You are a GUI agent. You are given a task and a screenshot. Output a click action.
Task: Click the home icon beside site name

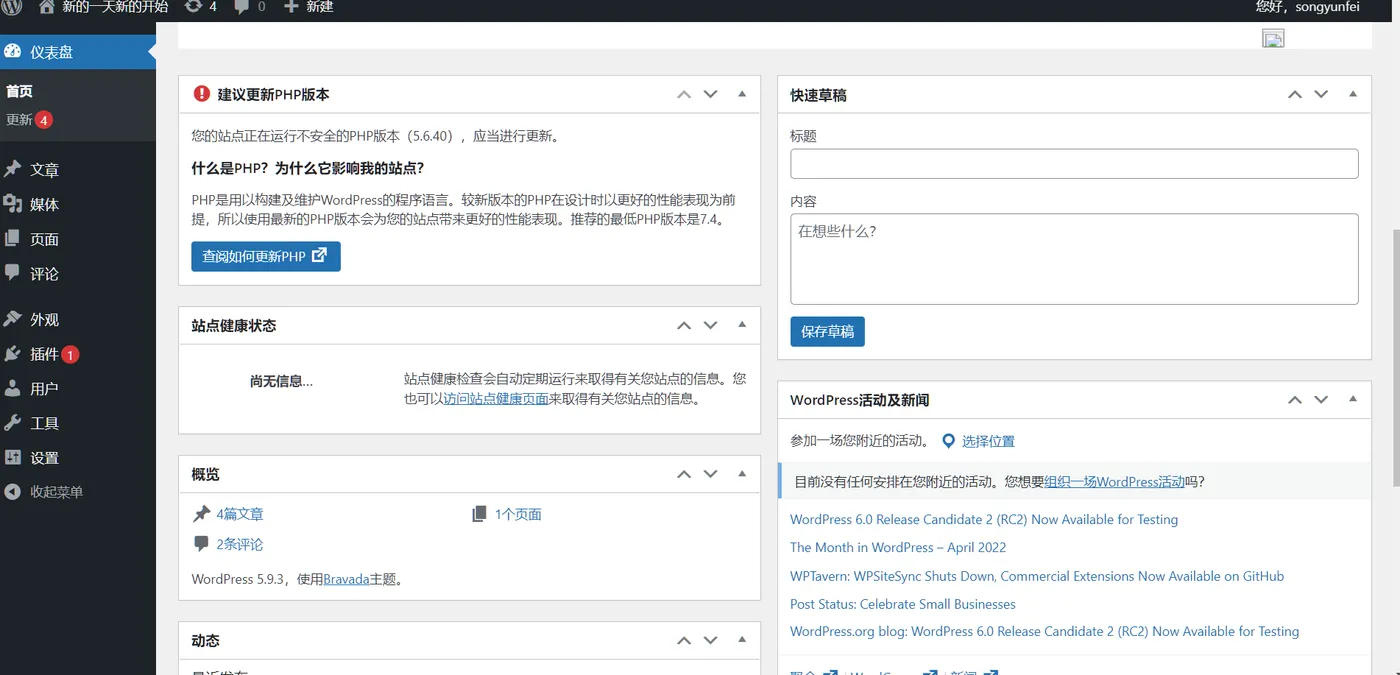tap(47, 6)
